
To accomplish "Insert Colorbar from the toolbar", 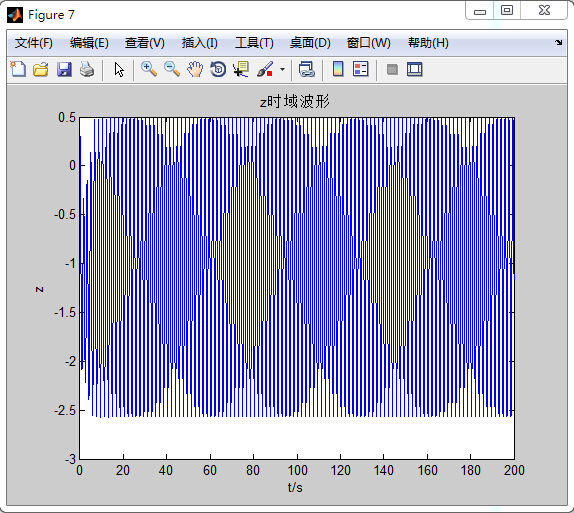I will tap(338, 69).
